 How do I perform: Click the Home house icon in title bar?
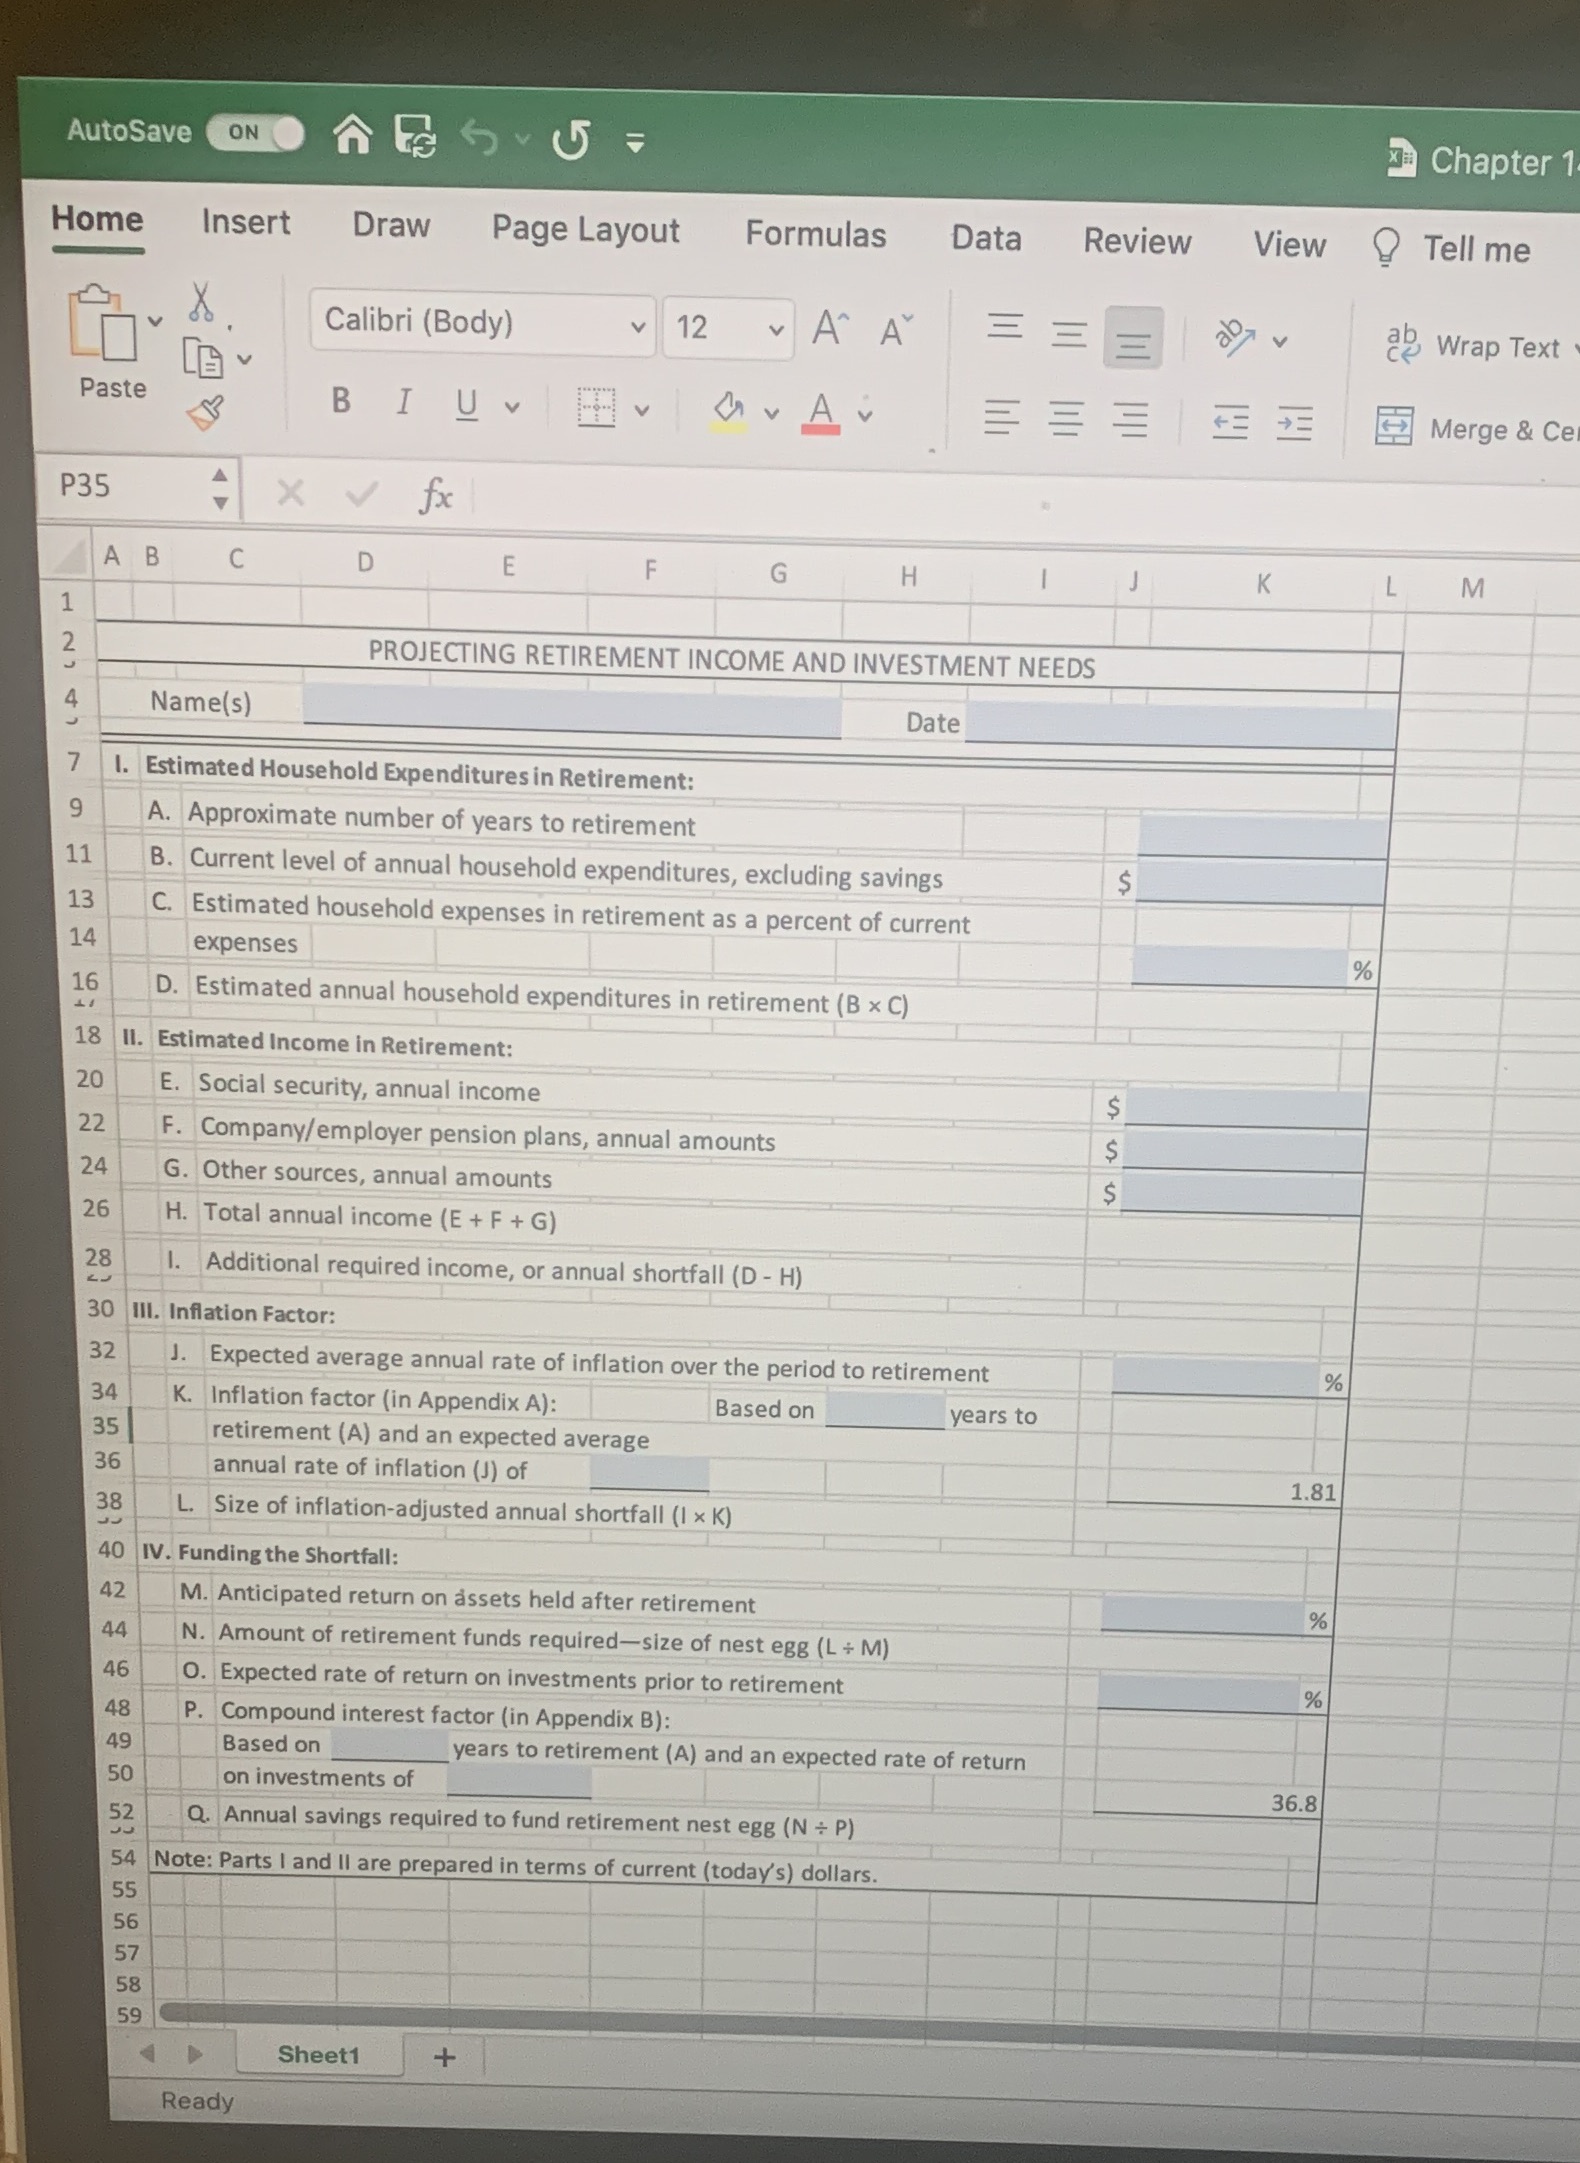pos(352,134)
